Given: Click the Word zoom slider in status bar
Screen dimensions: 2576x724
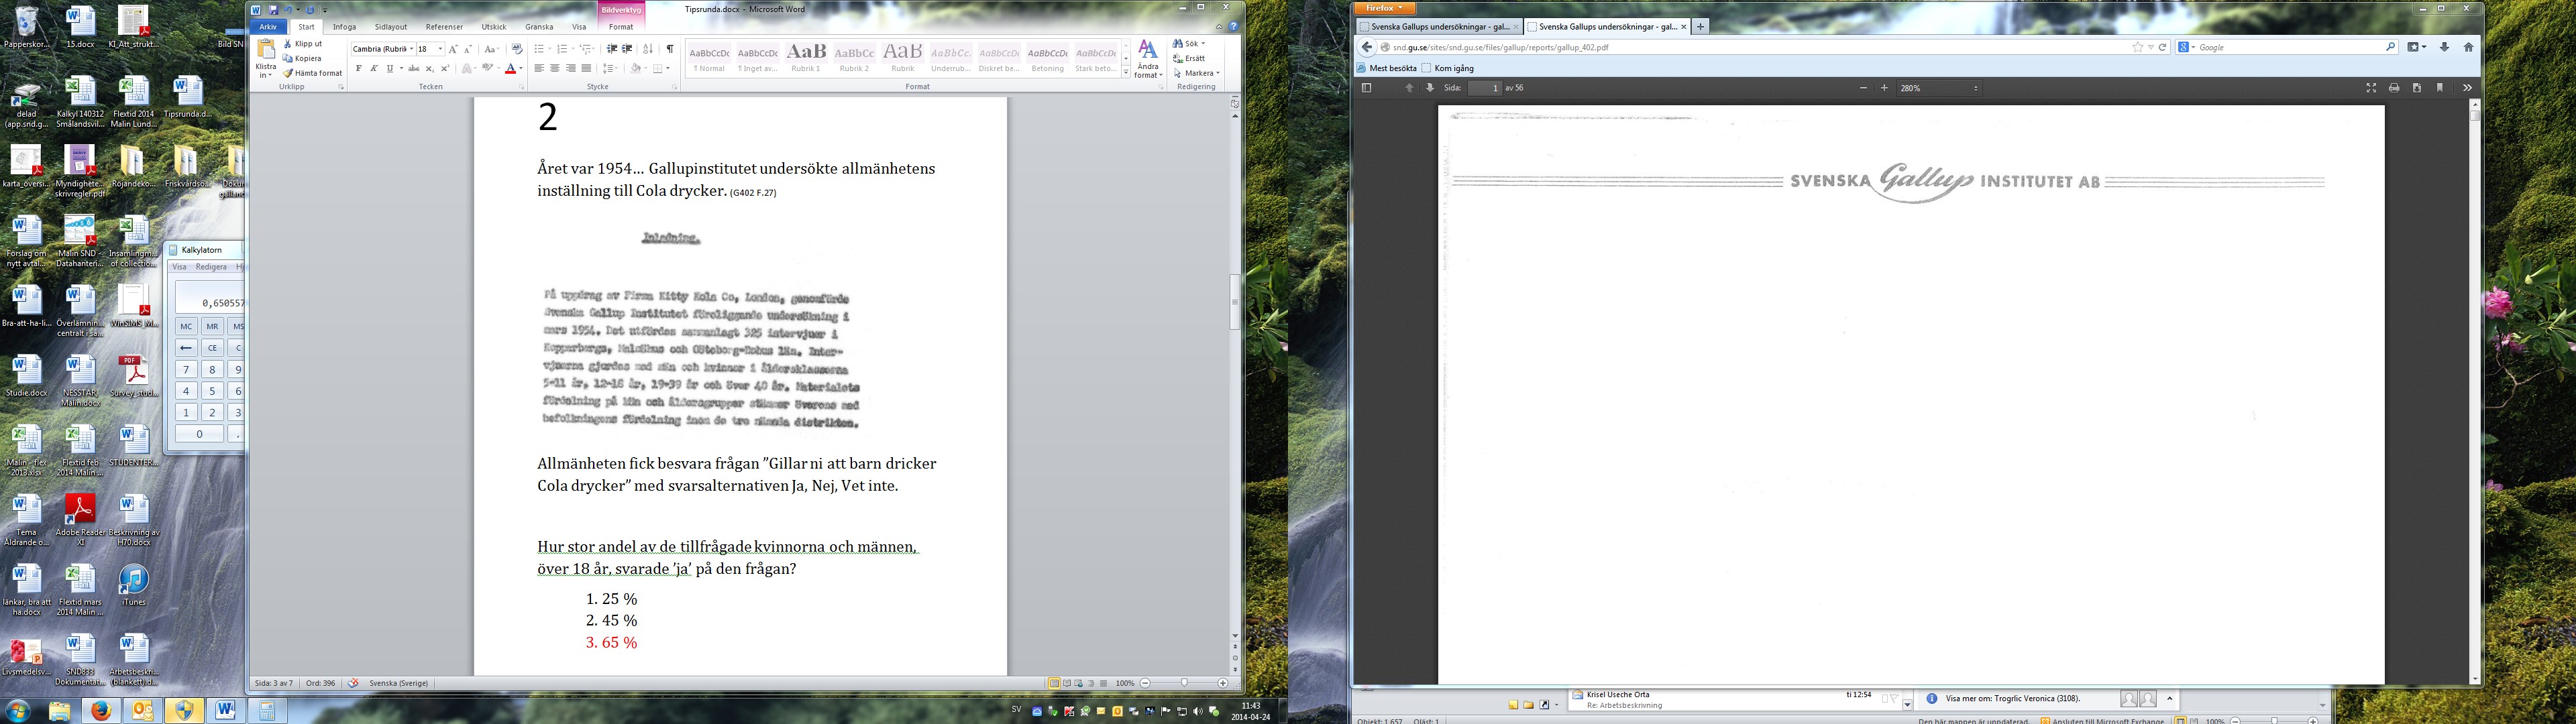Looking at the screenshot, I should tap(1184, 683).
